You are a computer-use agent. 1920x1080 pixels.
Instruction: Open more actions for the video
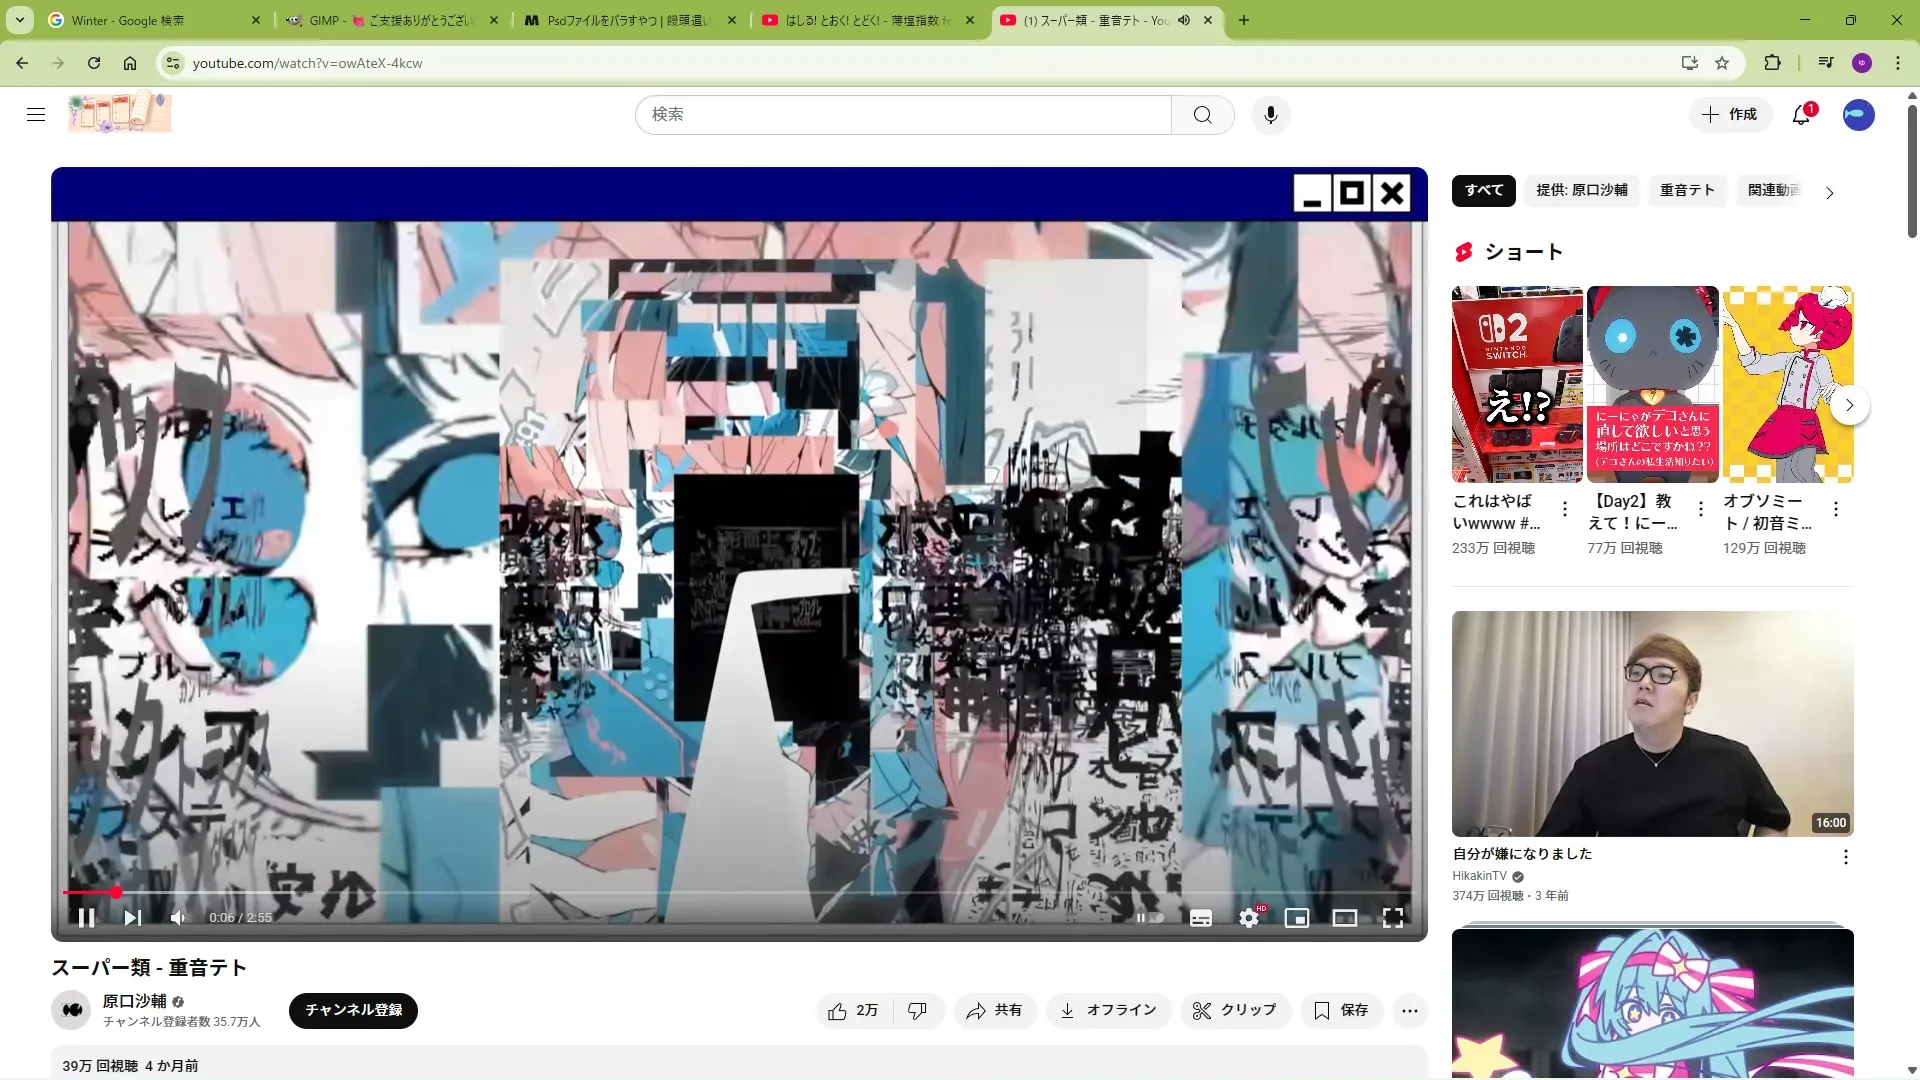click(1410, 1011)
